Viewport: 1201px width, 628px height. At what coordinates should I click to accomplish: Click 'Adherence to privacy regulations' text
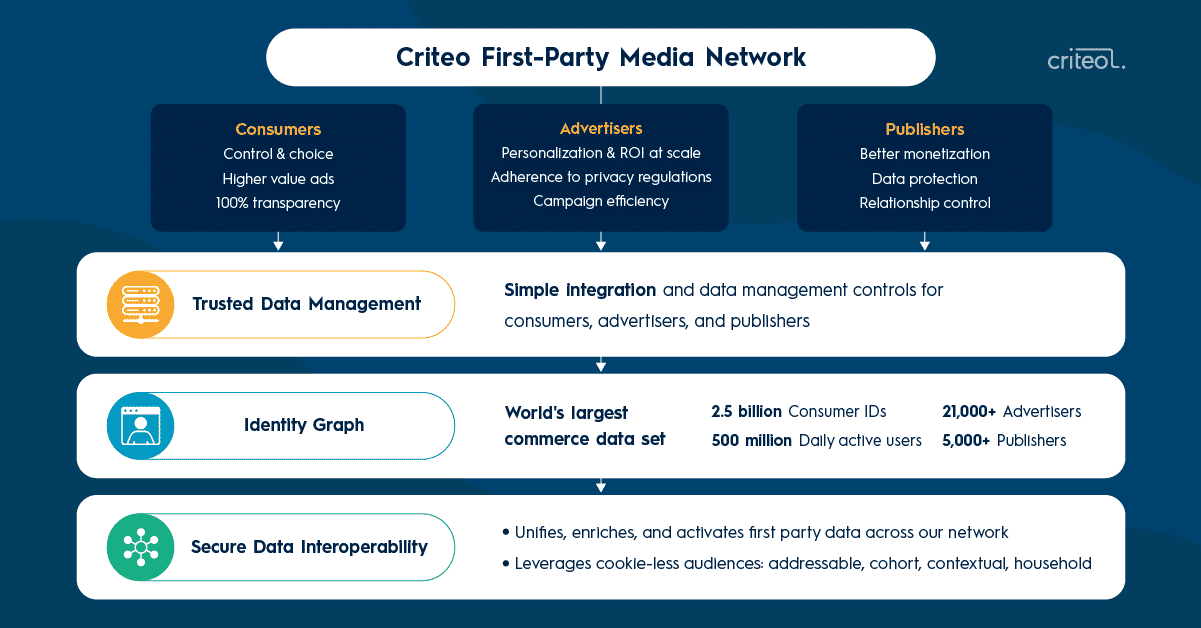[x=601, y=177]
